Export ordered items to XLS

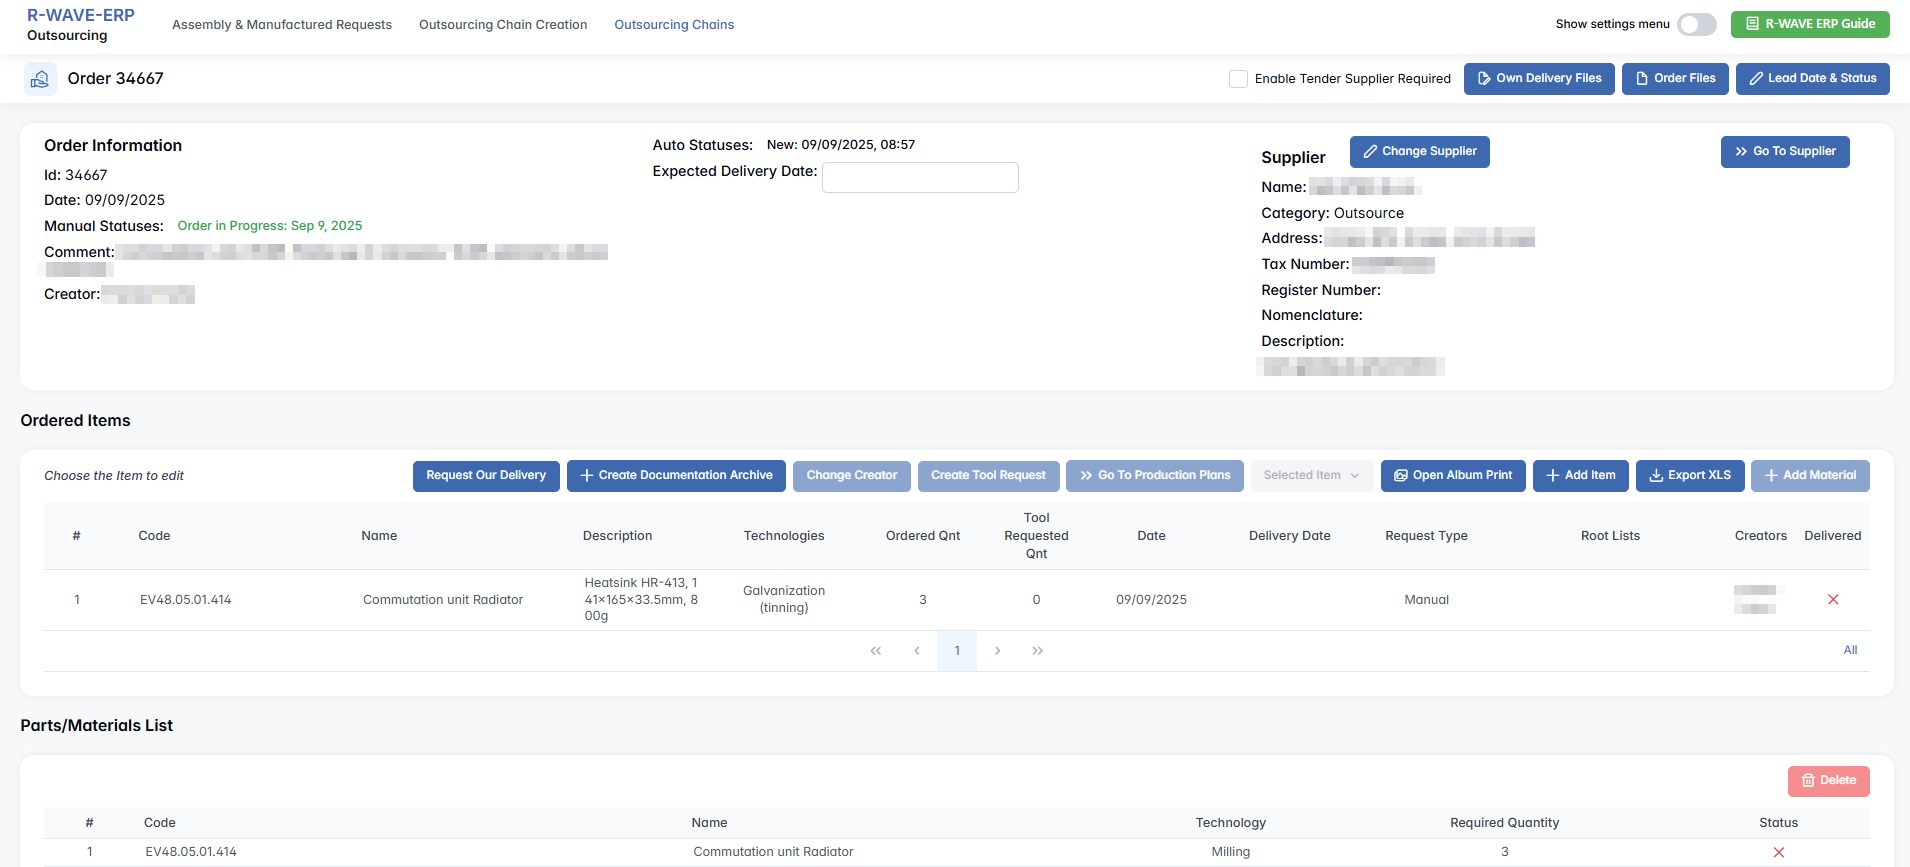point(1689,476)
